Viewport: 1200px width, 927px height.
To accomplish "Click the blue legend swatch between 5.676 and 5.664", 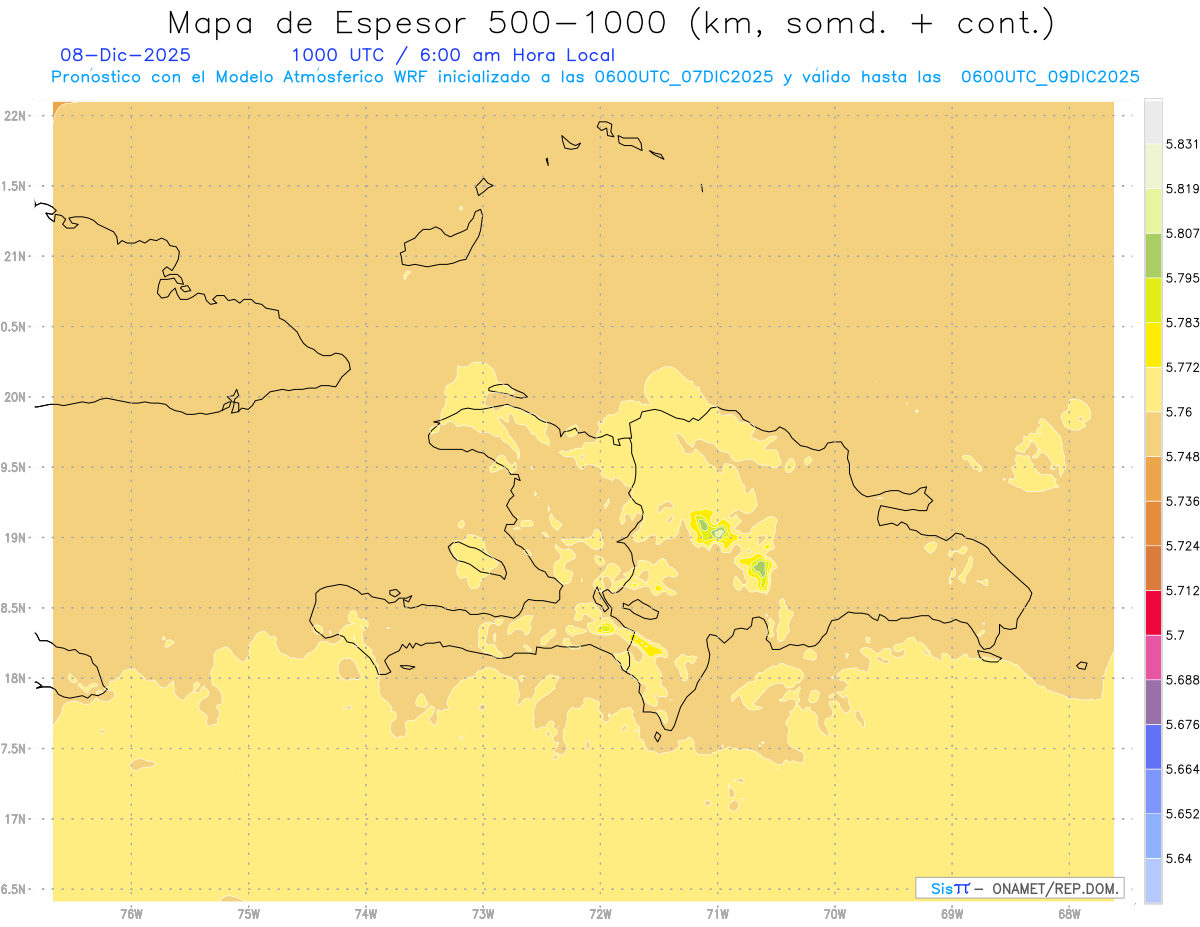I will pyautogui.click(x=1153, y=747).
